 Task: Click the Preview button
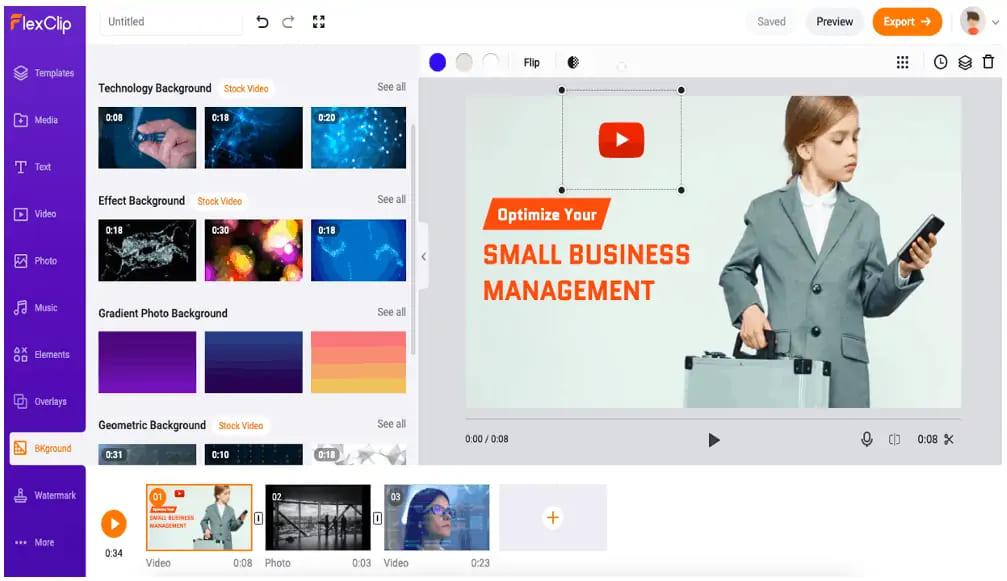click(x=834, y=22)
